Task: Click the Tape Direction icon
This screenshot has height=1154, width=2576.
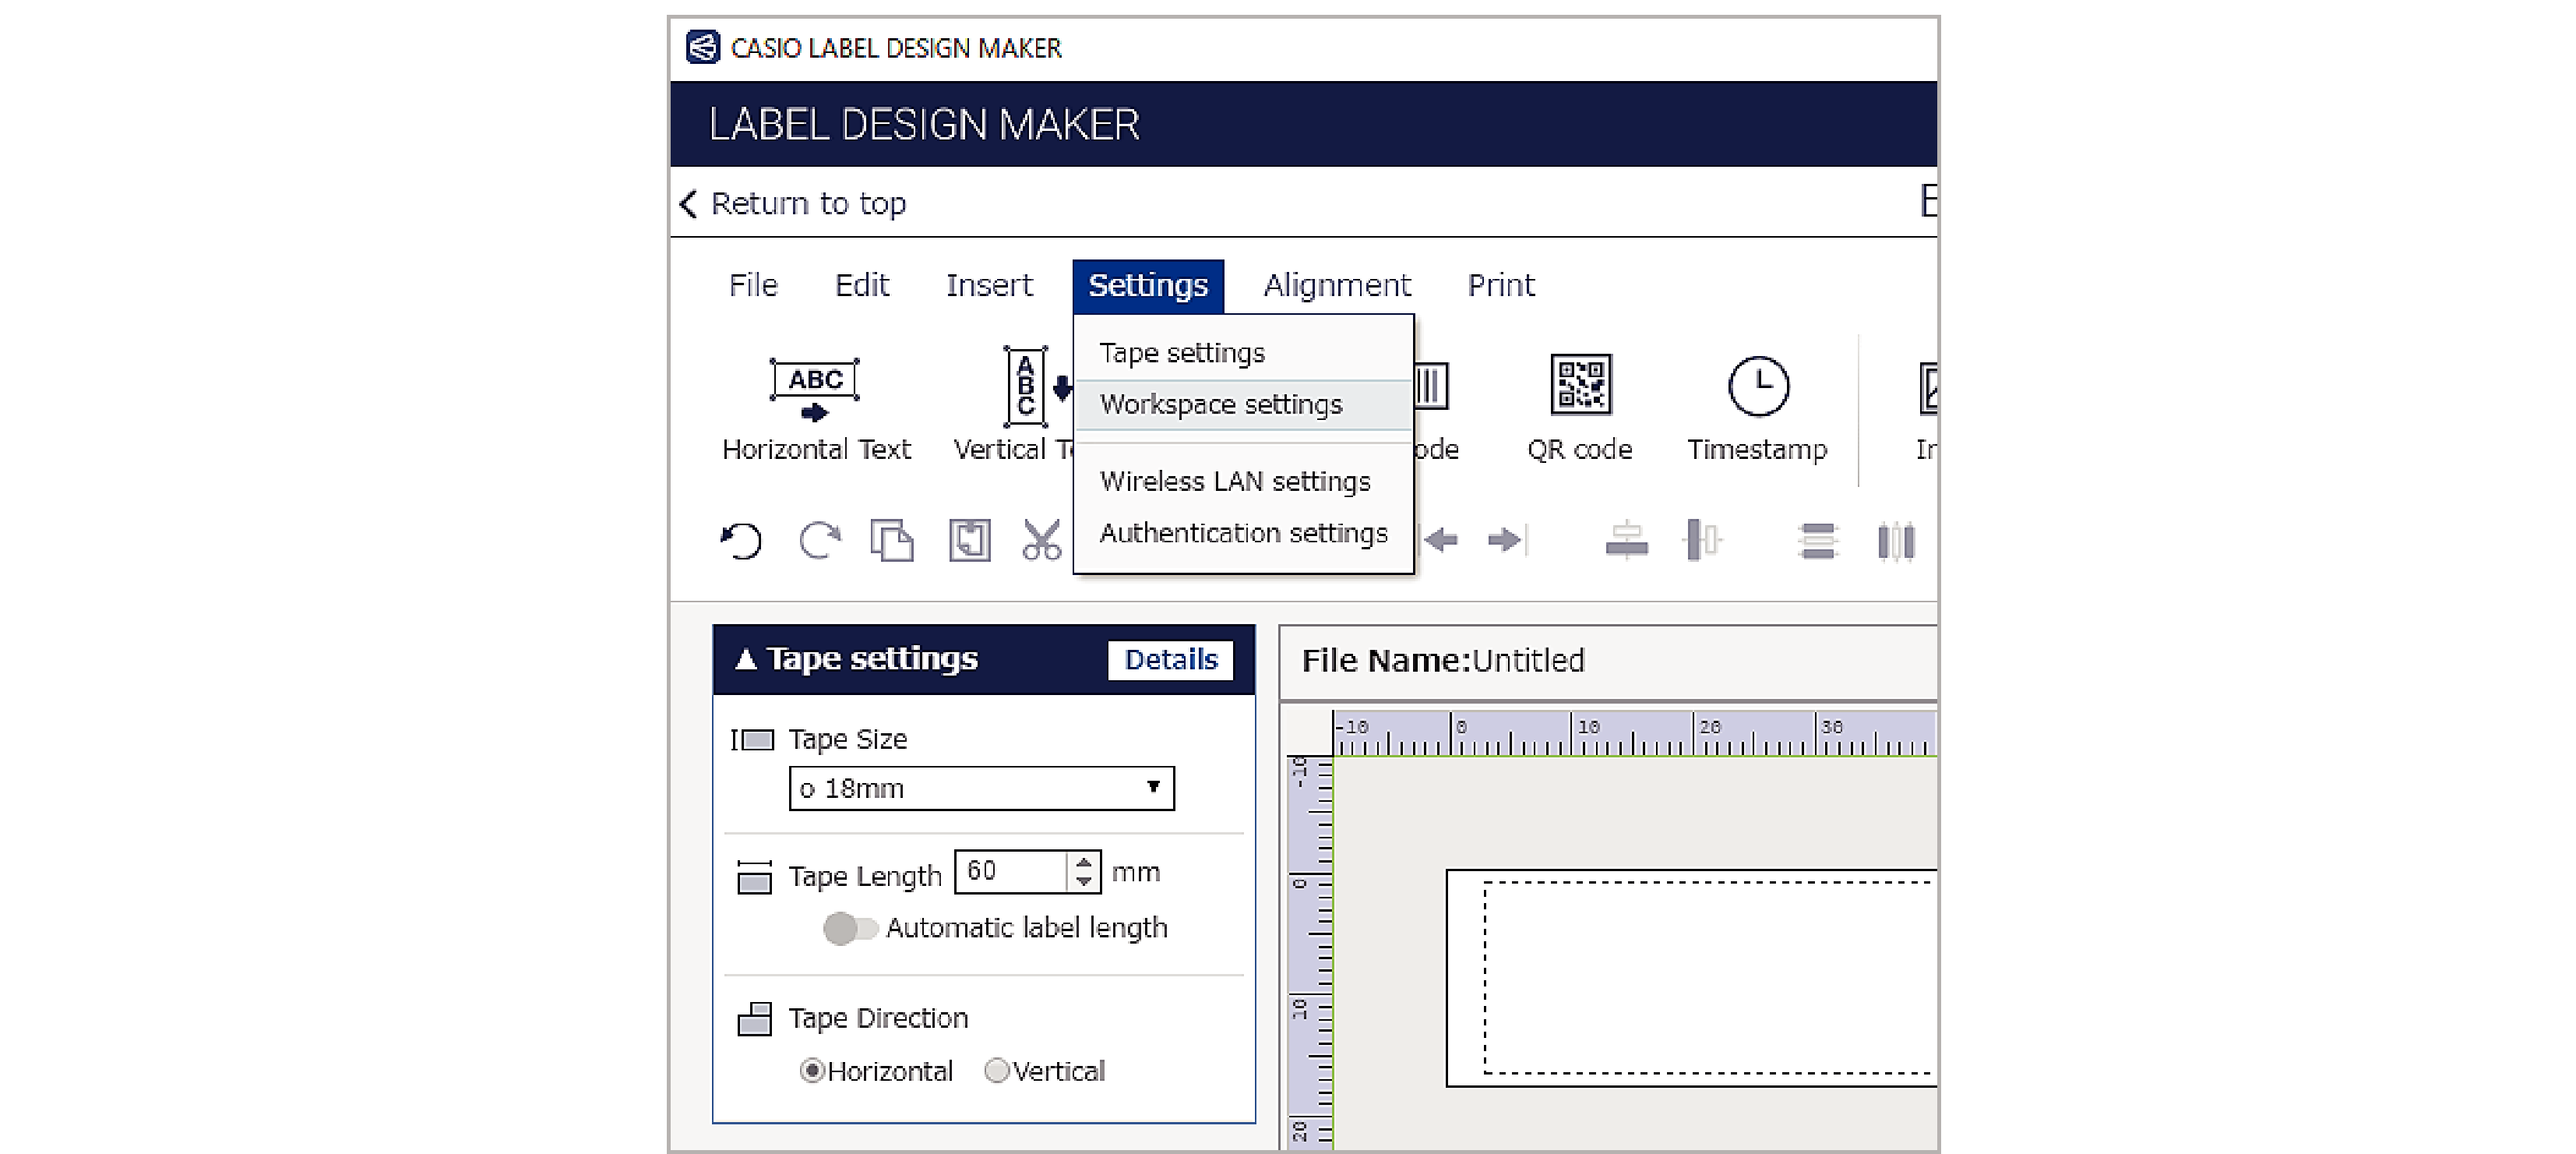Action: coord(754,1019)
